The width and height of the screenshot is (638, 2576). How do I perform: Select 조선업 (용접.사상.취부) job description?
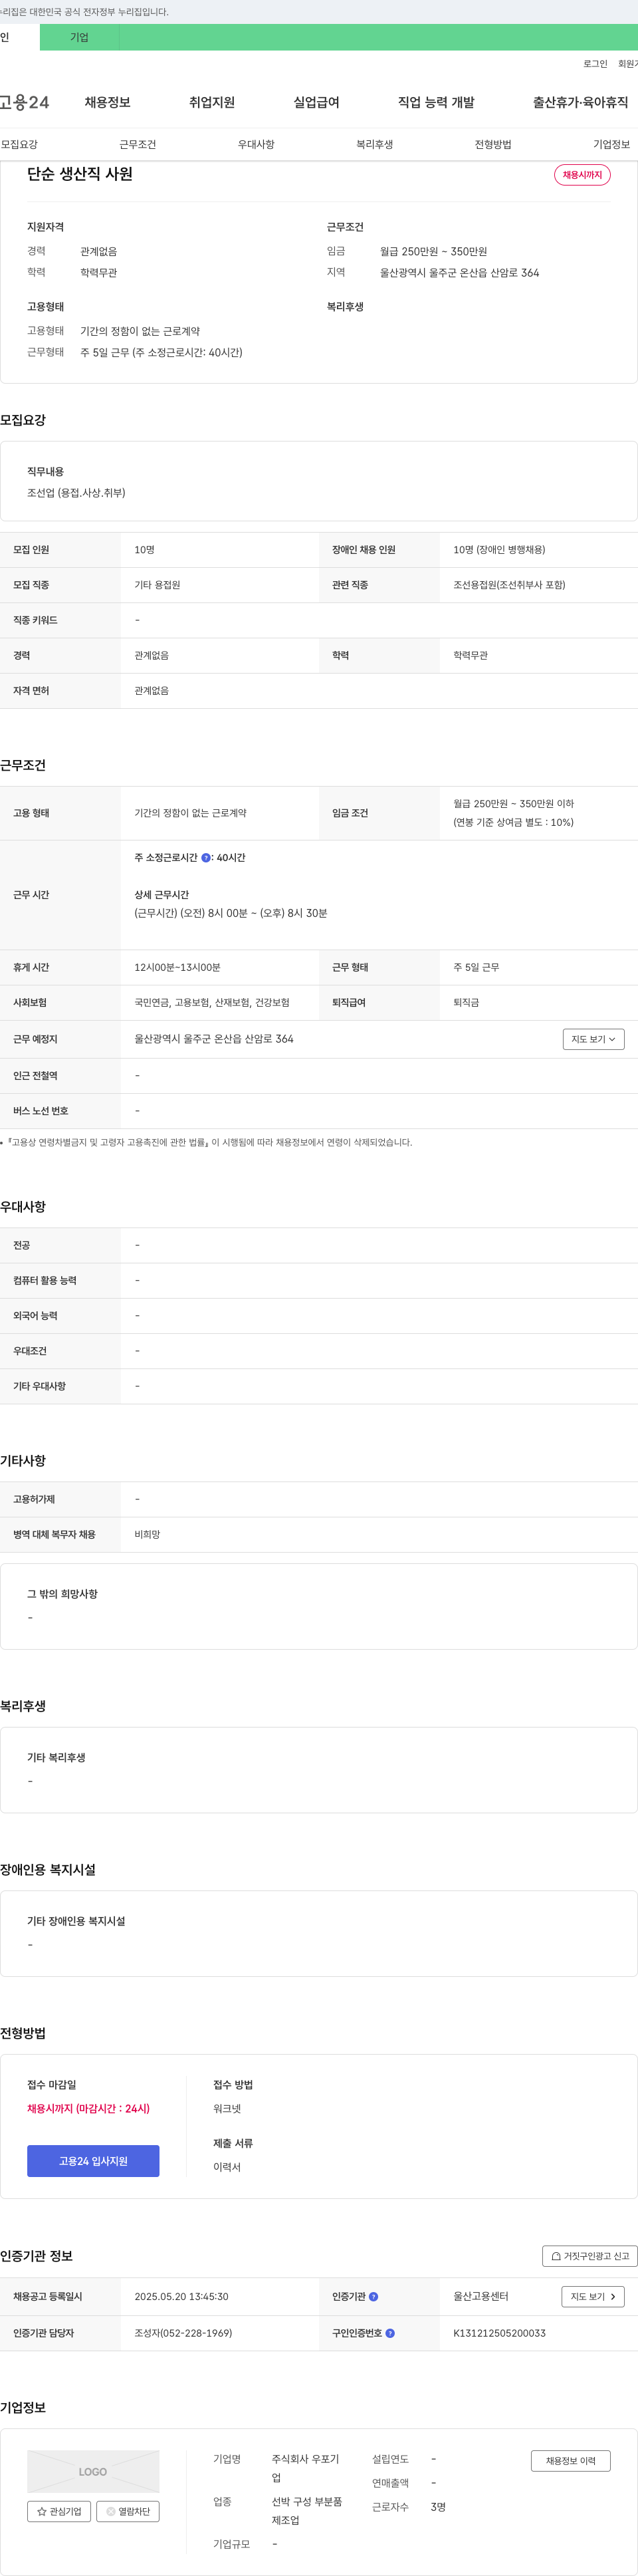pos(76,493)
